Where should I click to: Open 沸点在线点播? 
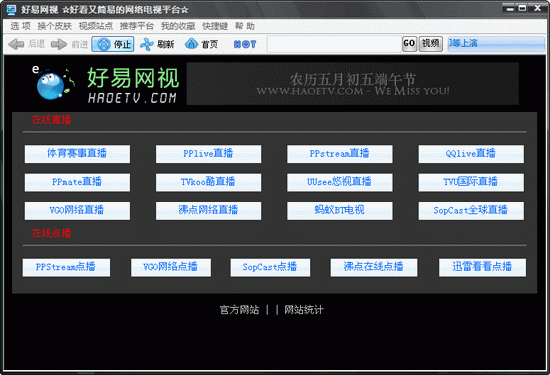tap(374, 267)
